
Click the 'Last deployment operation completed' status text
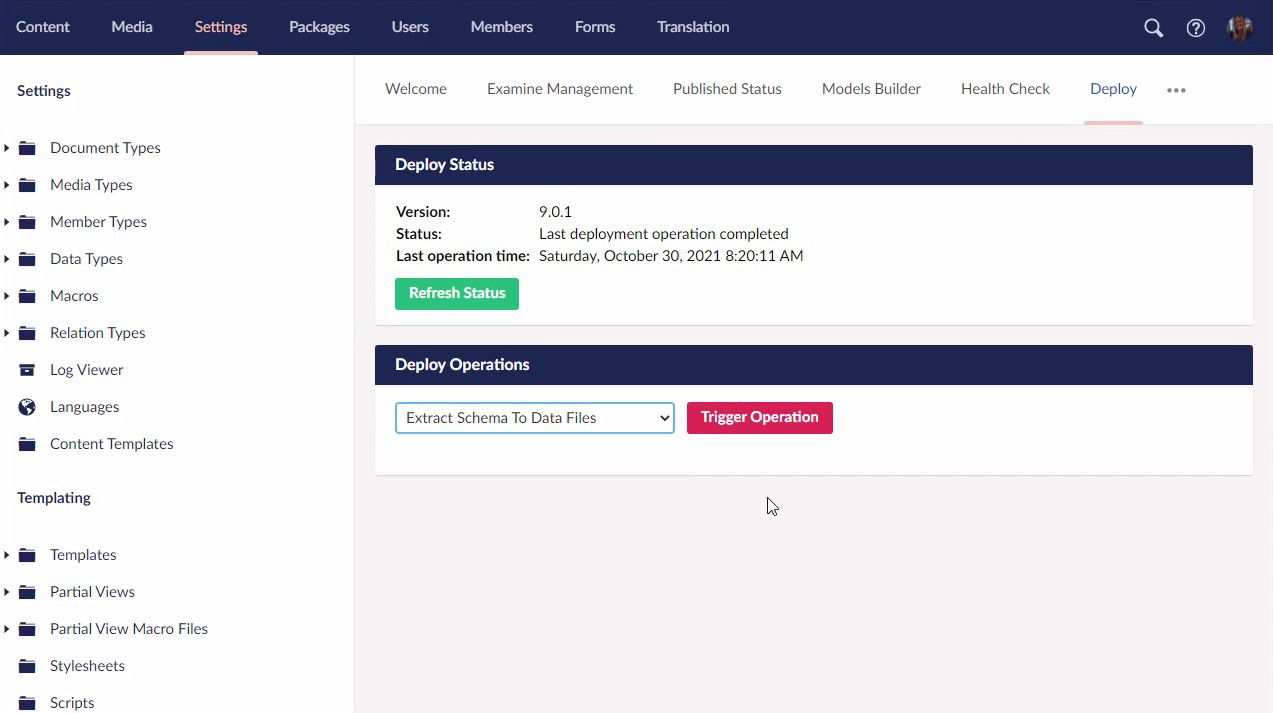tap(664, 234)
